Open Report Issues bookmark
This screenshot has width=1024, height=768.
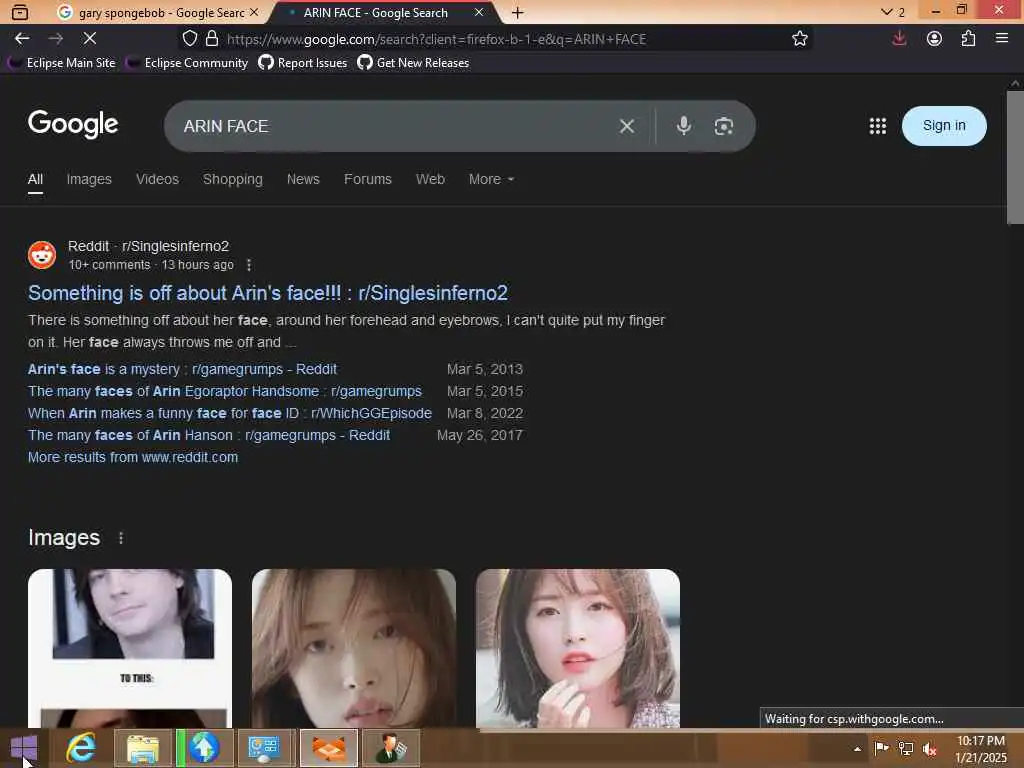(302, 63)
